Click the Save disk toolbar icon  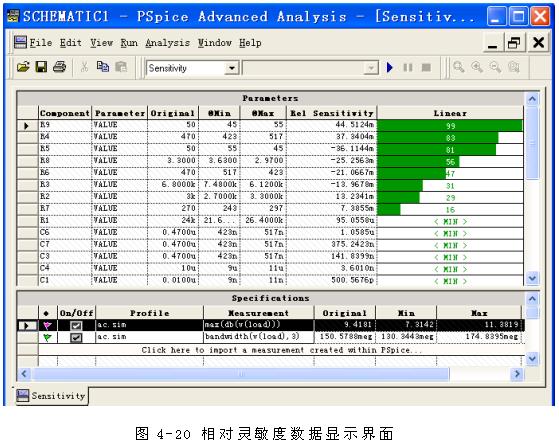point(41,67)
